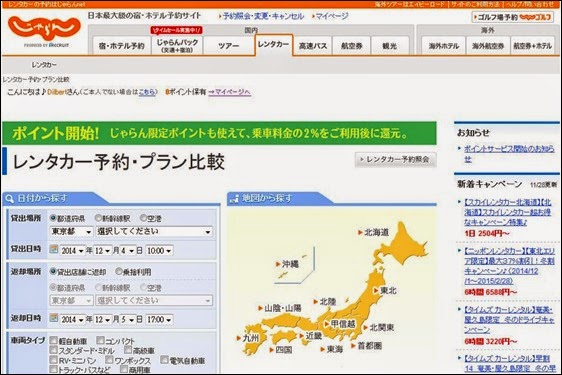Check the コンパクト vehicle type
The width and height of the screenshot is (562, 375).
101,340
